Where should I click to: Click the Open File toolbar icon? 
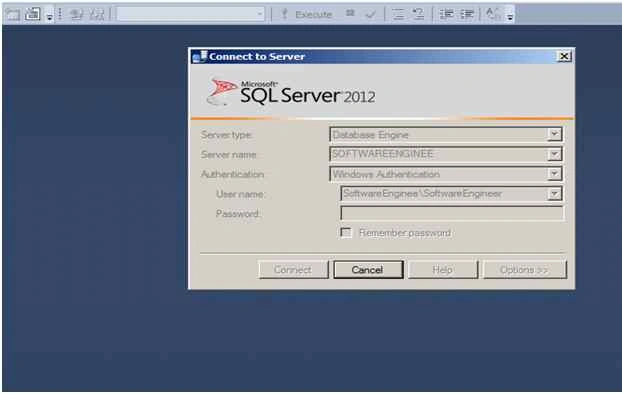tap(13, 15)
